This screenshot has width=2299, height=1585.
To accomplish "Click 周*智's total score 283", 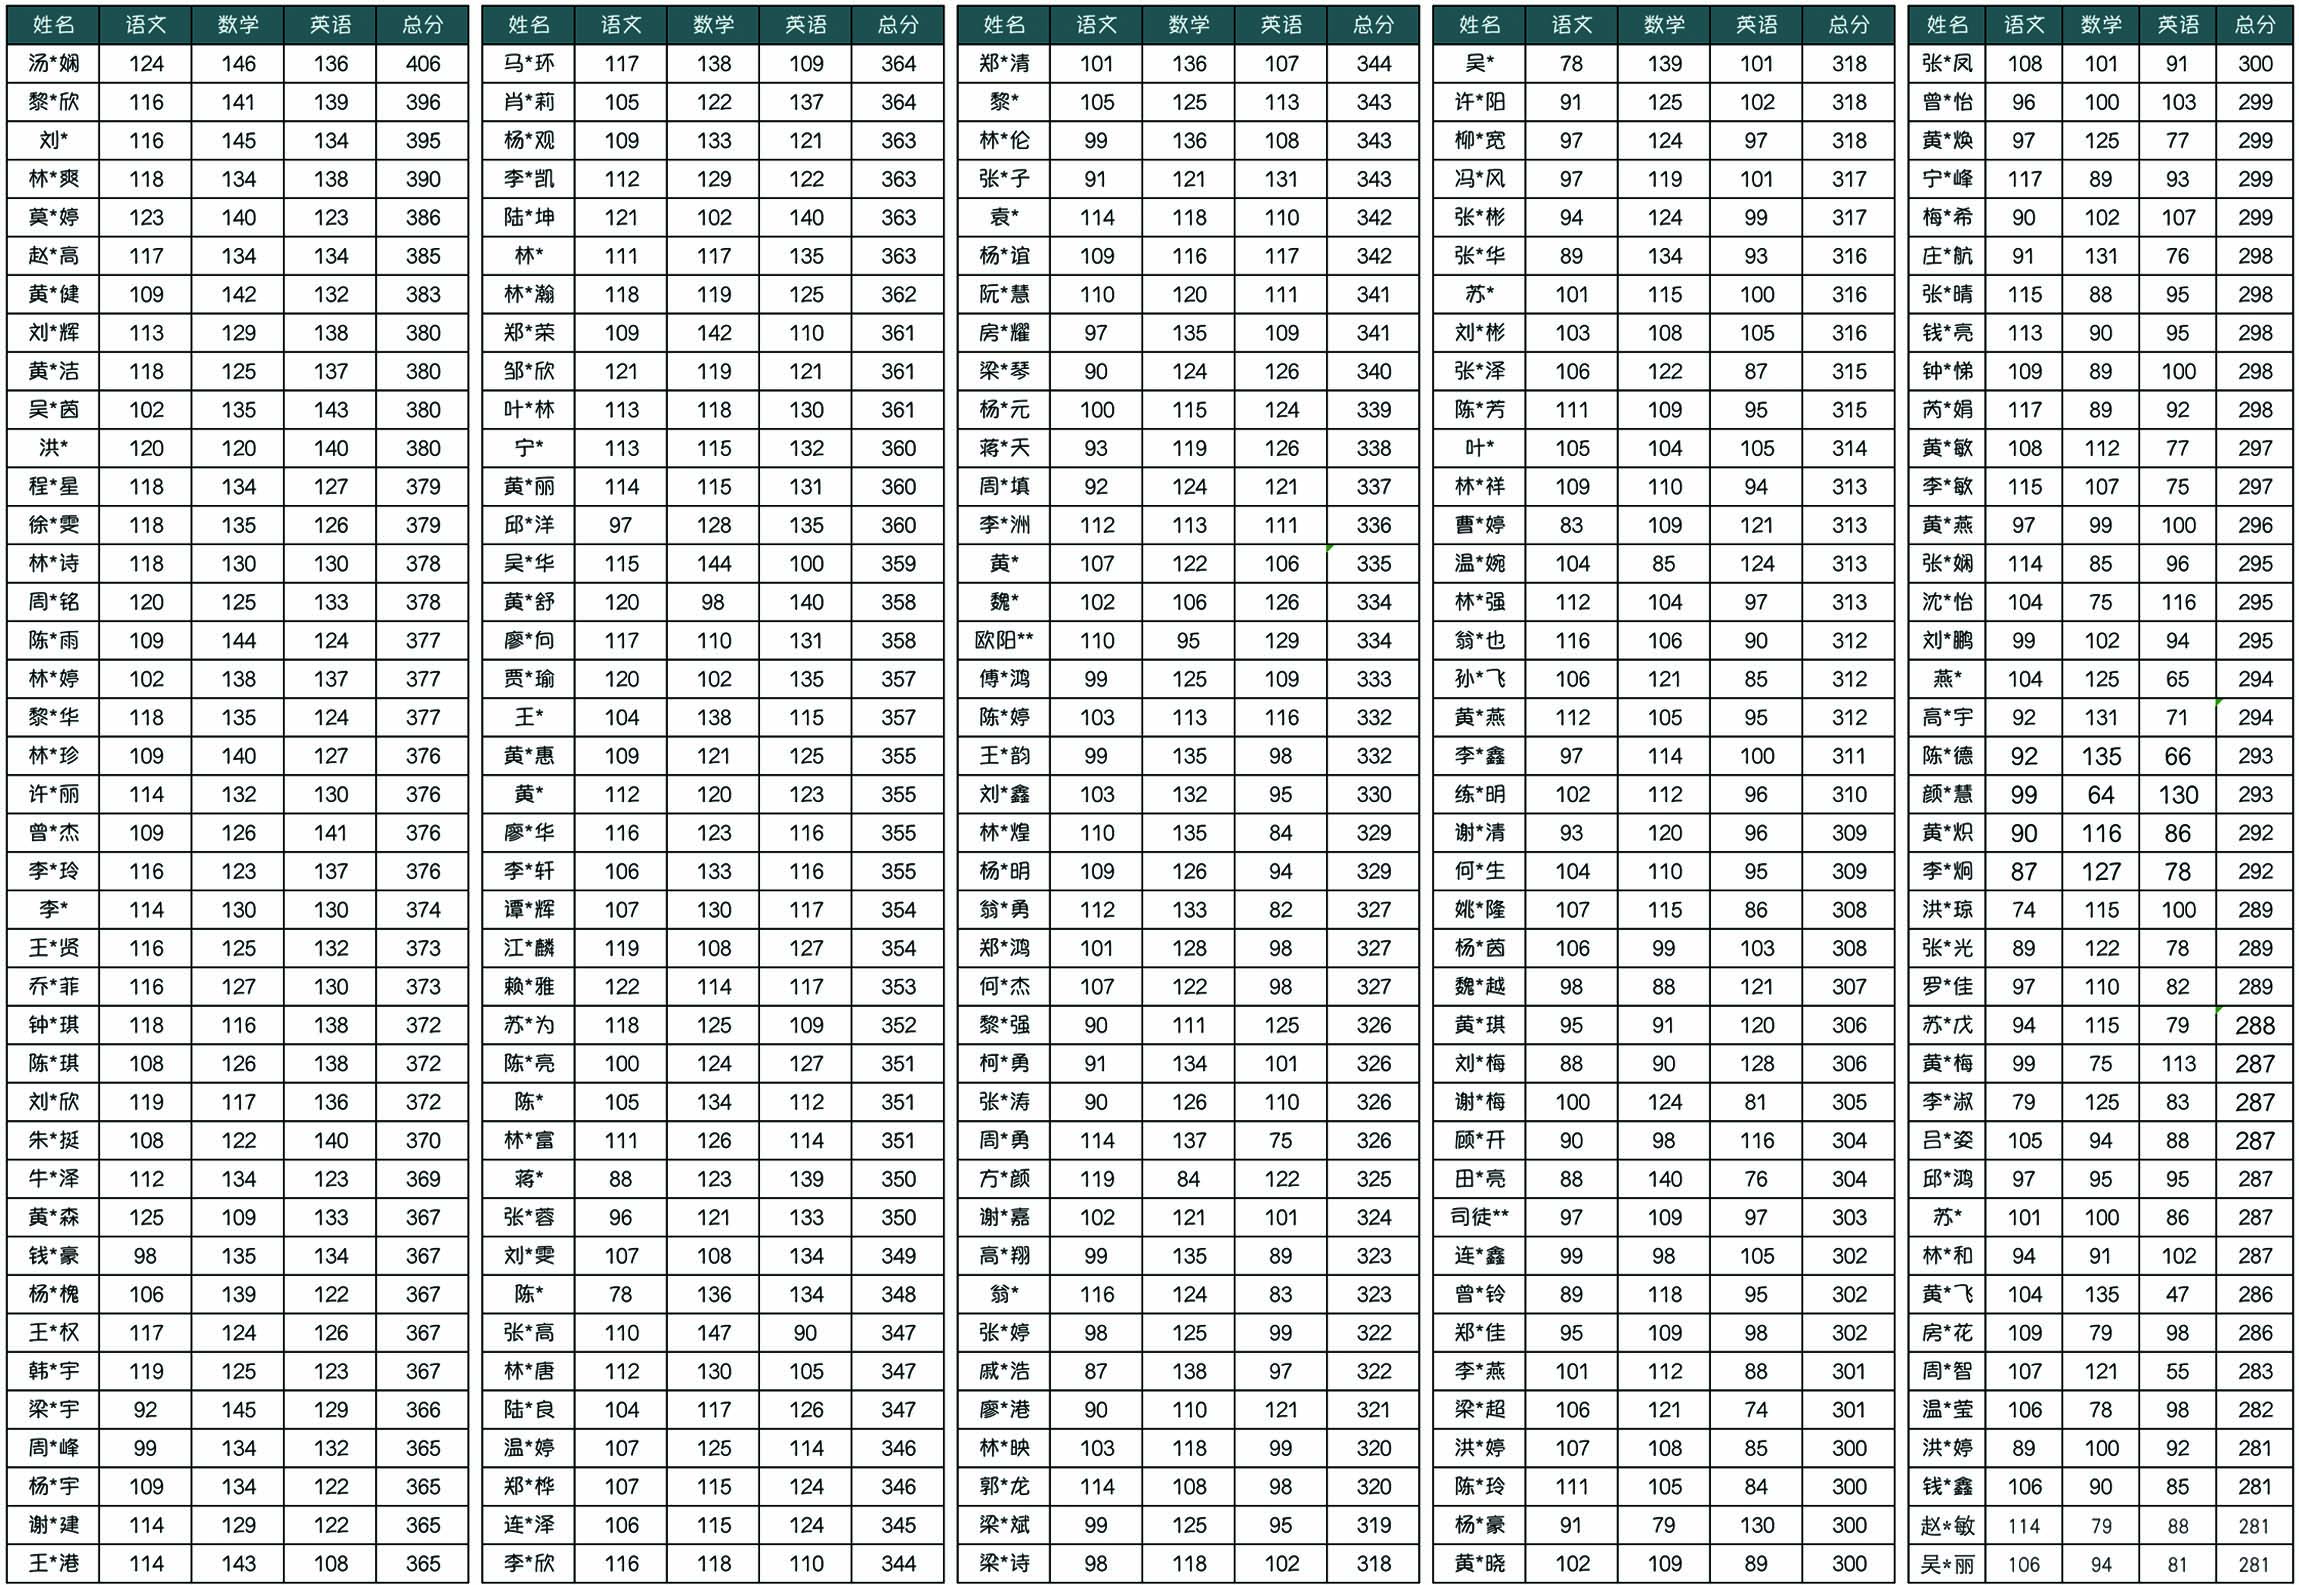I will [x=2255, y=1371].
